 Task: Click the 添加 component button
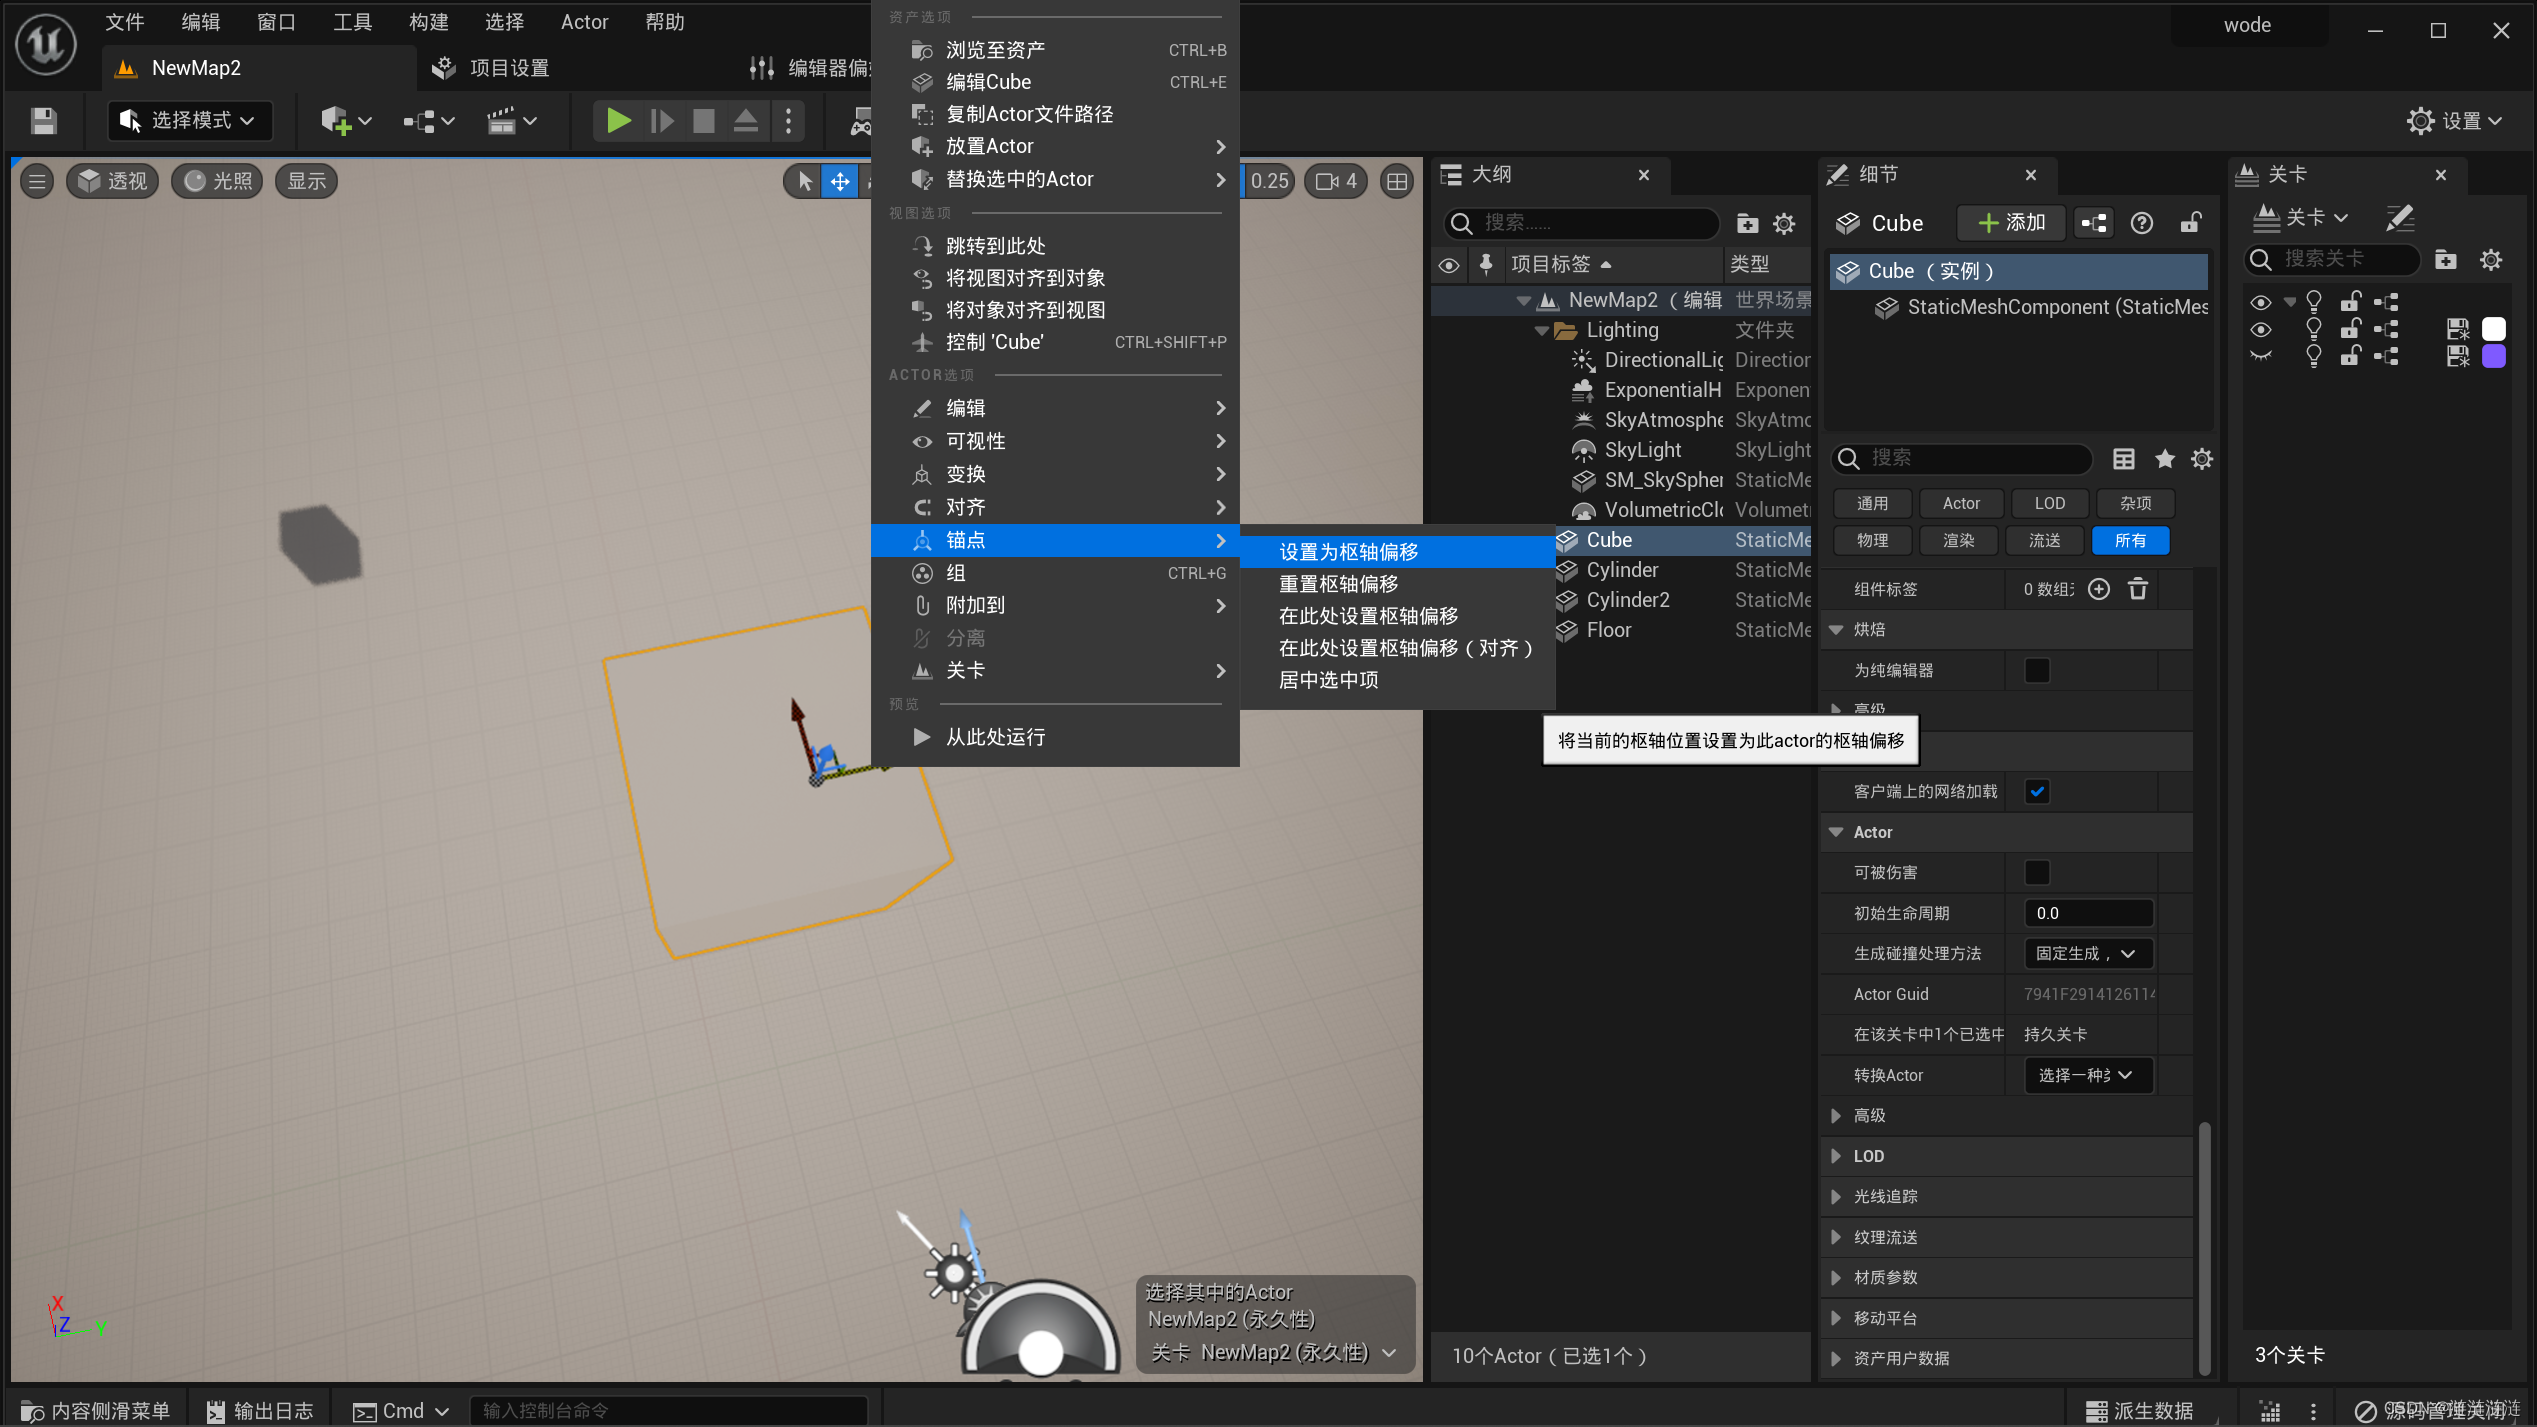(2012, 223)
